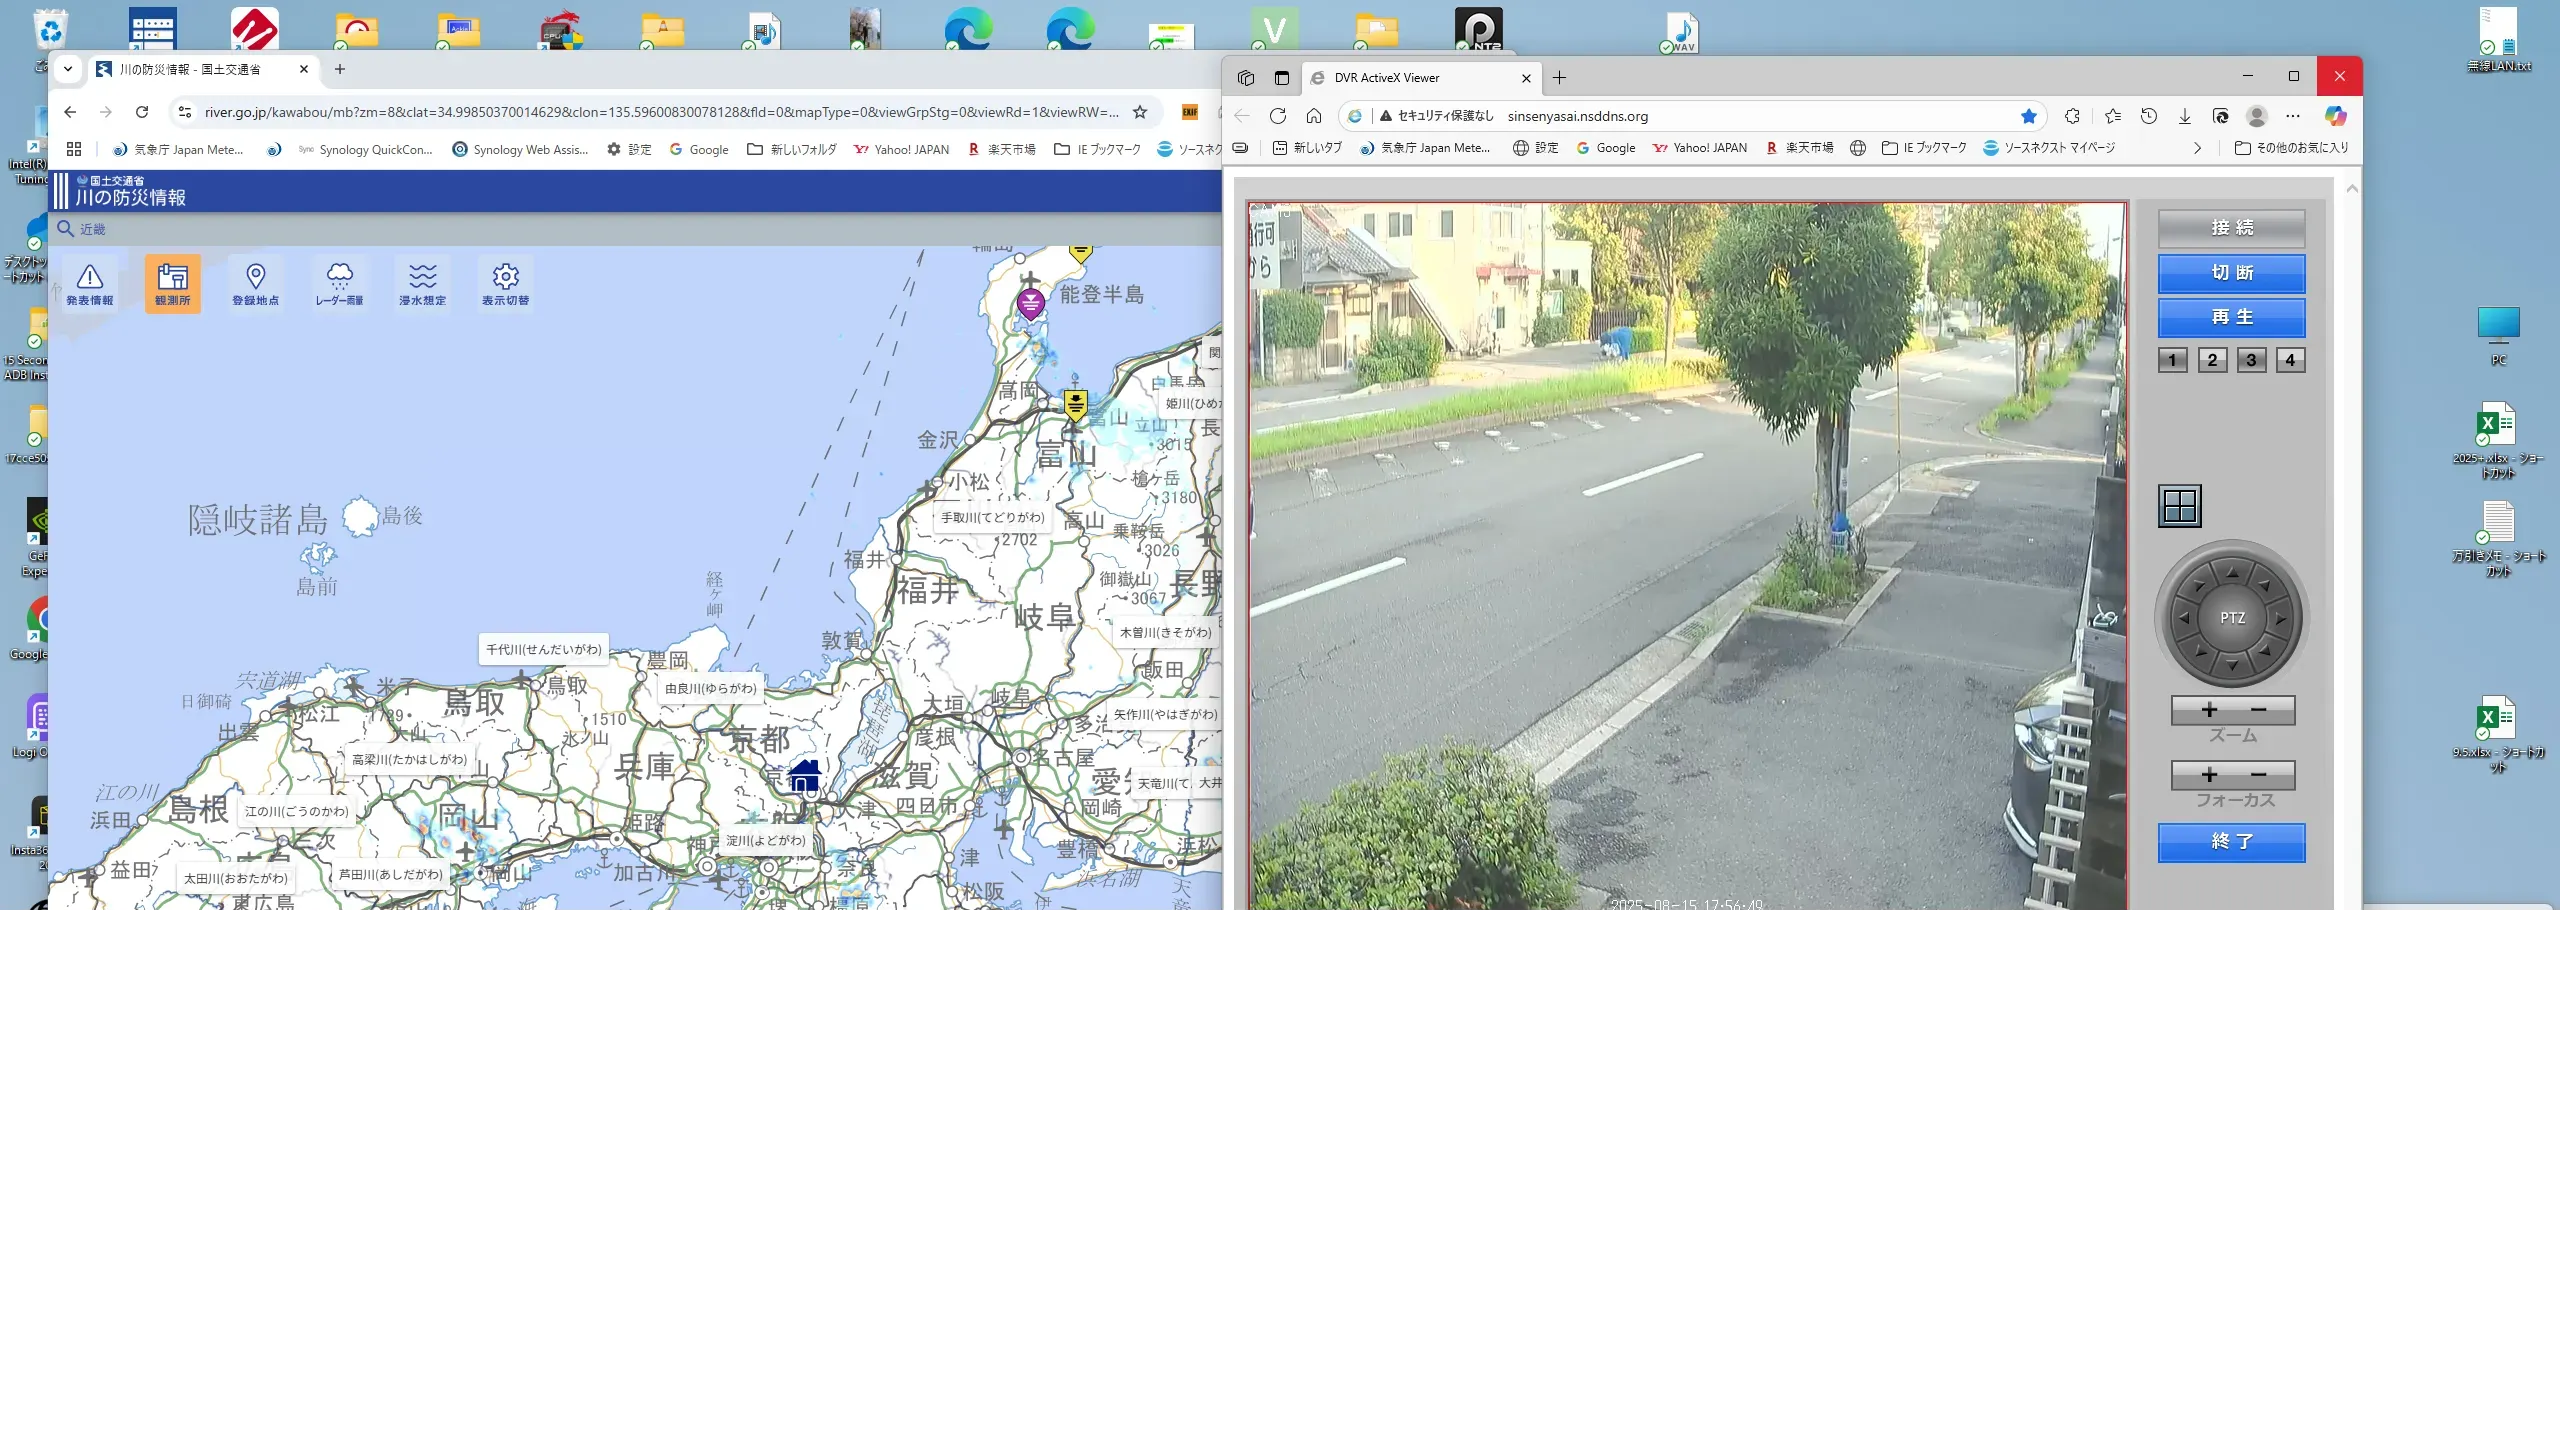Expand the Edge bookmarks overflow chevron
Screen dimensions: 2560x1440
(x=2197, y=148)
